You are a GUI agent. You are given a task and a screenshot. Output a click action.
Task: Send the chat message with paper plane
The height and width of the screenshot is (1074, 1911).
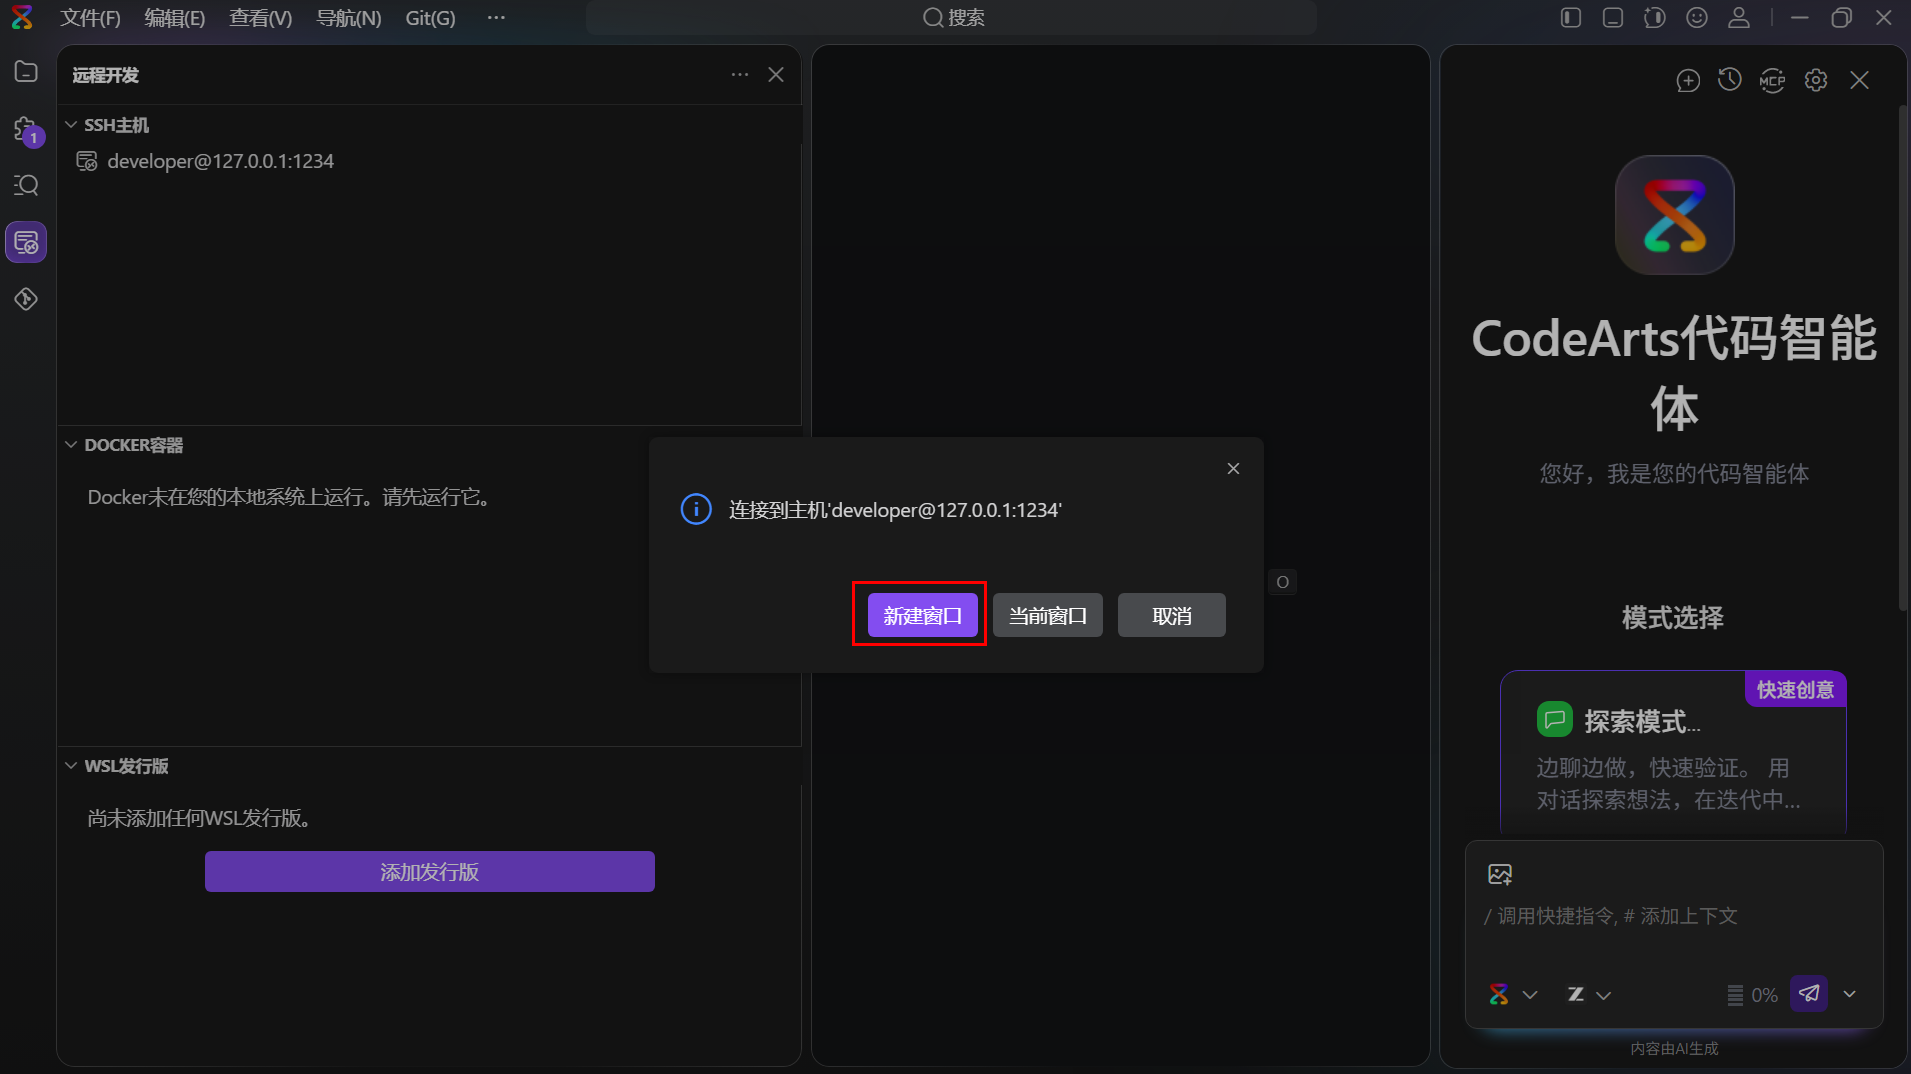coord(1809,993)
